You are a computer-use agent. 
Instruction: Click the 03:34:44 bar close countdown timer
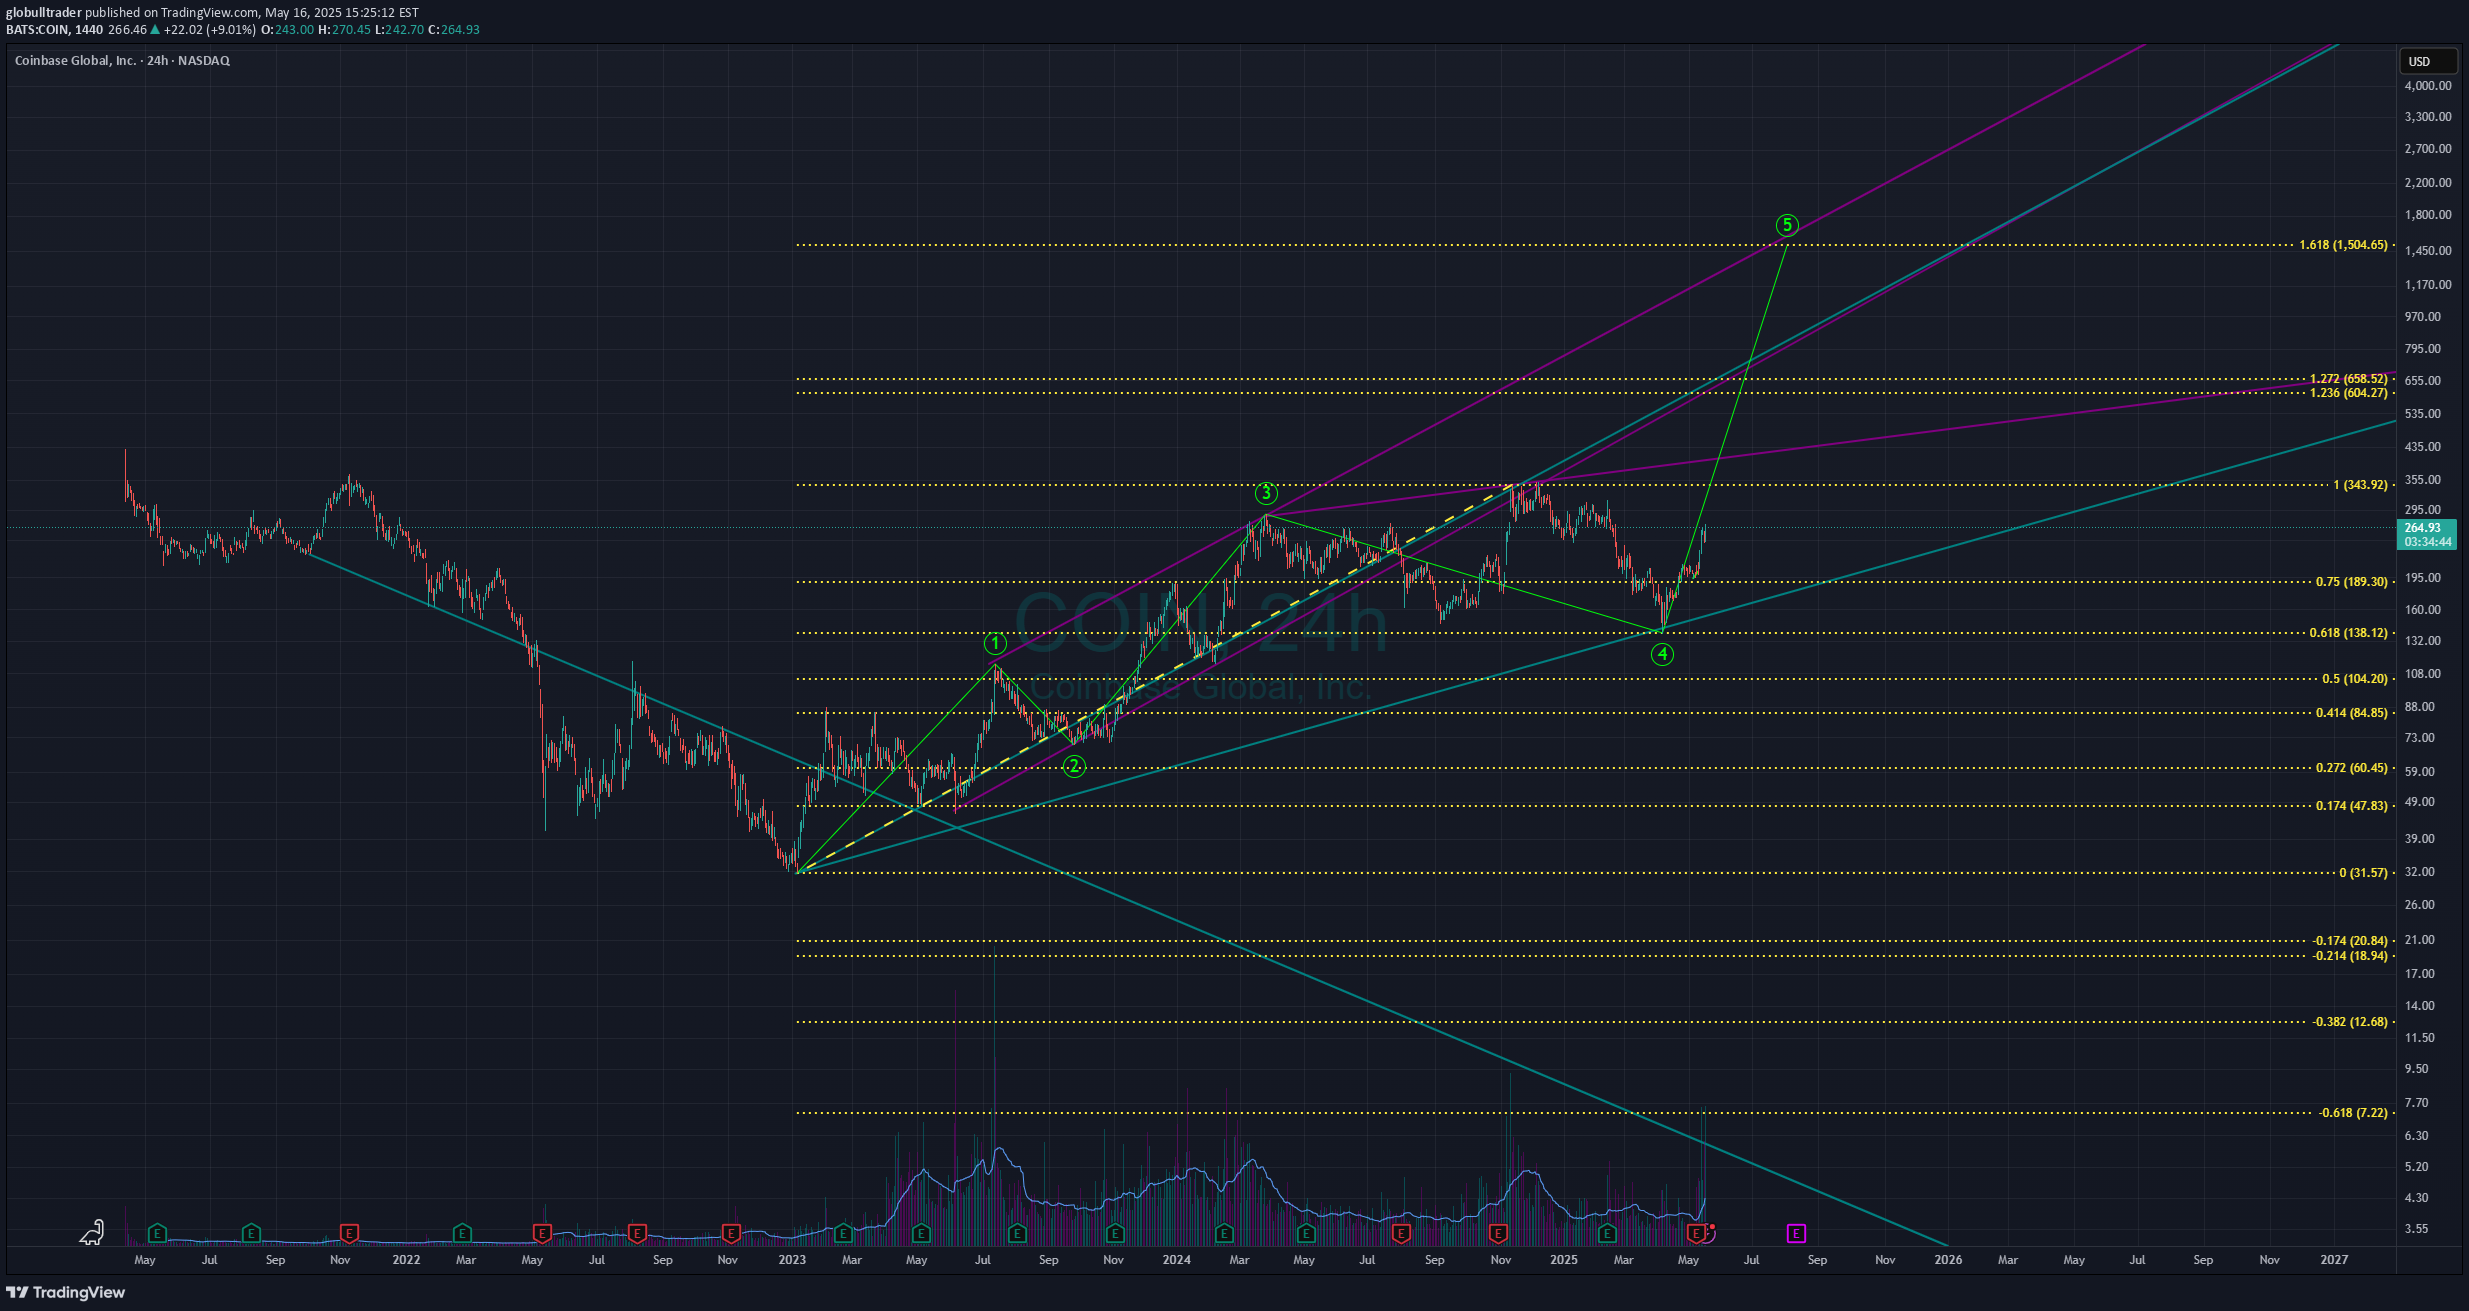2429,541
